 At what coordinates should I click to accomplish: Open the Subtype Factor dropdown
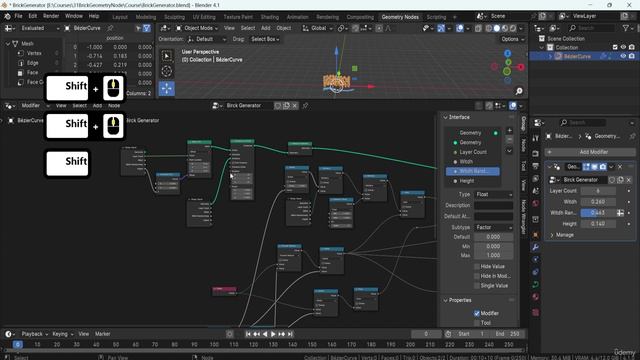493,227
